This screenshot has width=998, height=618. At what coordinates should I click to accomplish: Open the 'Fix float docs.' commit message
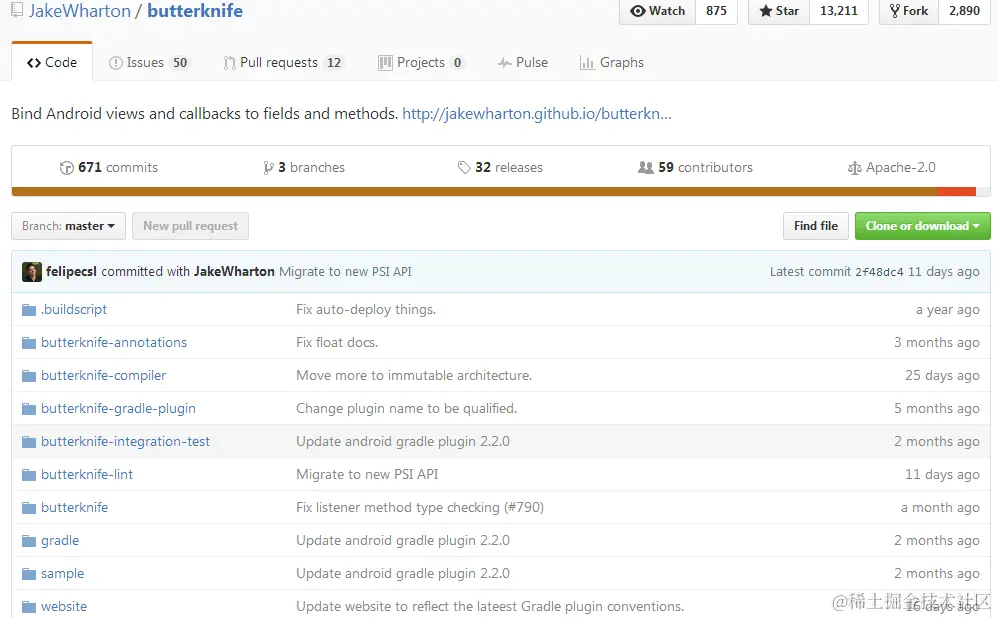click(x=337, y=343)
